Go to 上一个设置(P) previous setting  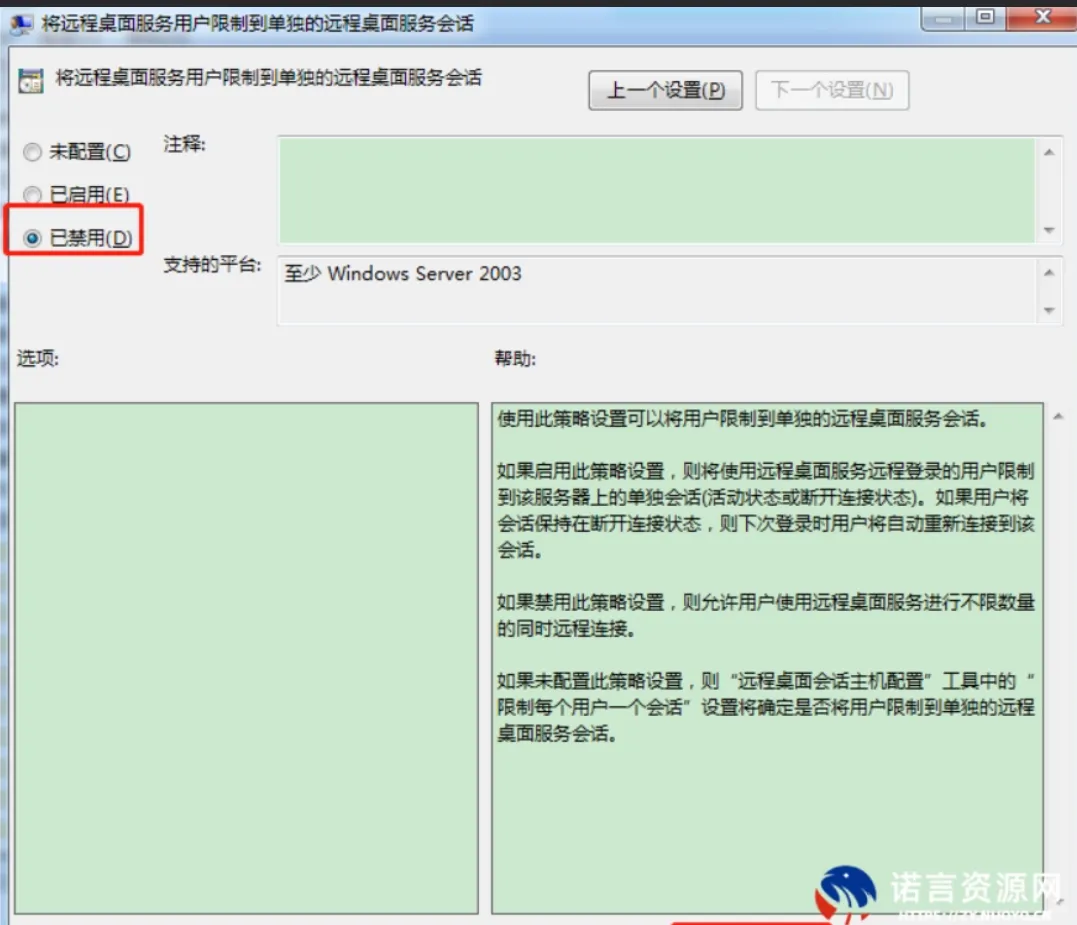(665, 90)
